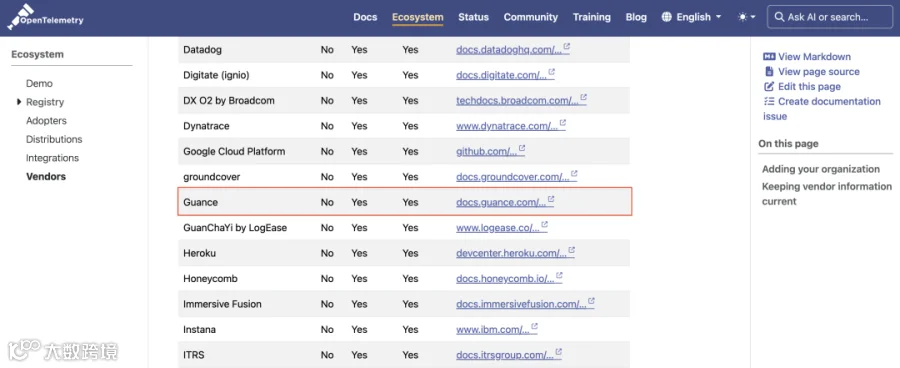Open external link icon beside docs.guance.com
This screenshot has height=368, width=900.
pos(551,199)
